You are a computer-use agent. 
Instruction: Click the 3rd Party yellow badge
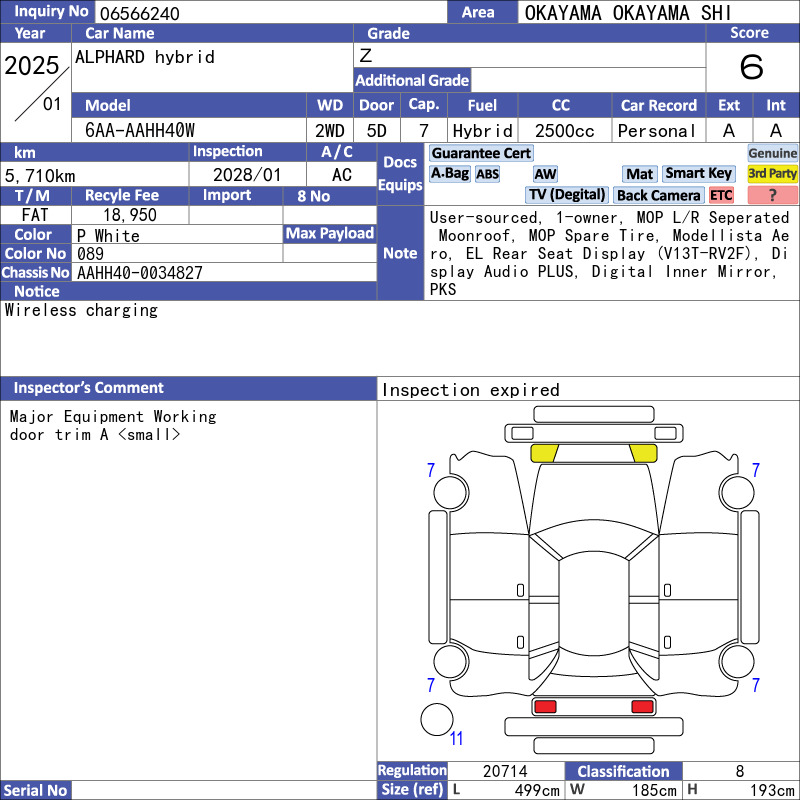click(x=772, y=173)
